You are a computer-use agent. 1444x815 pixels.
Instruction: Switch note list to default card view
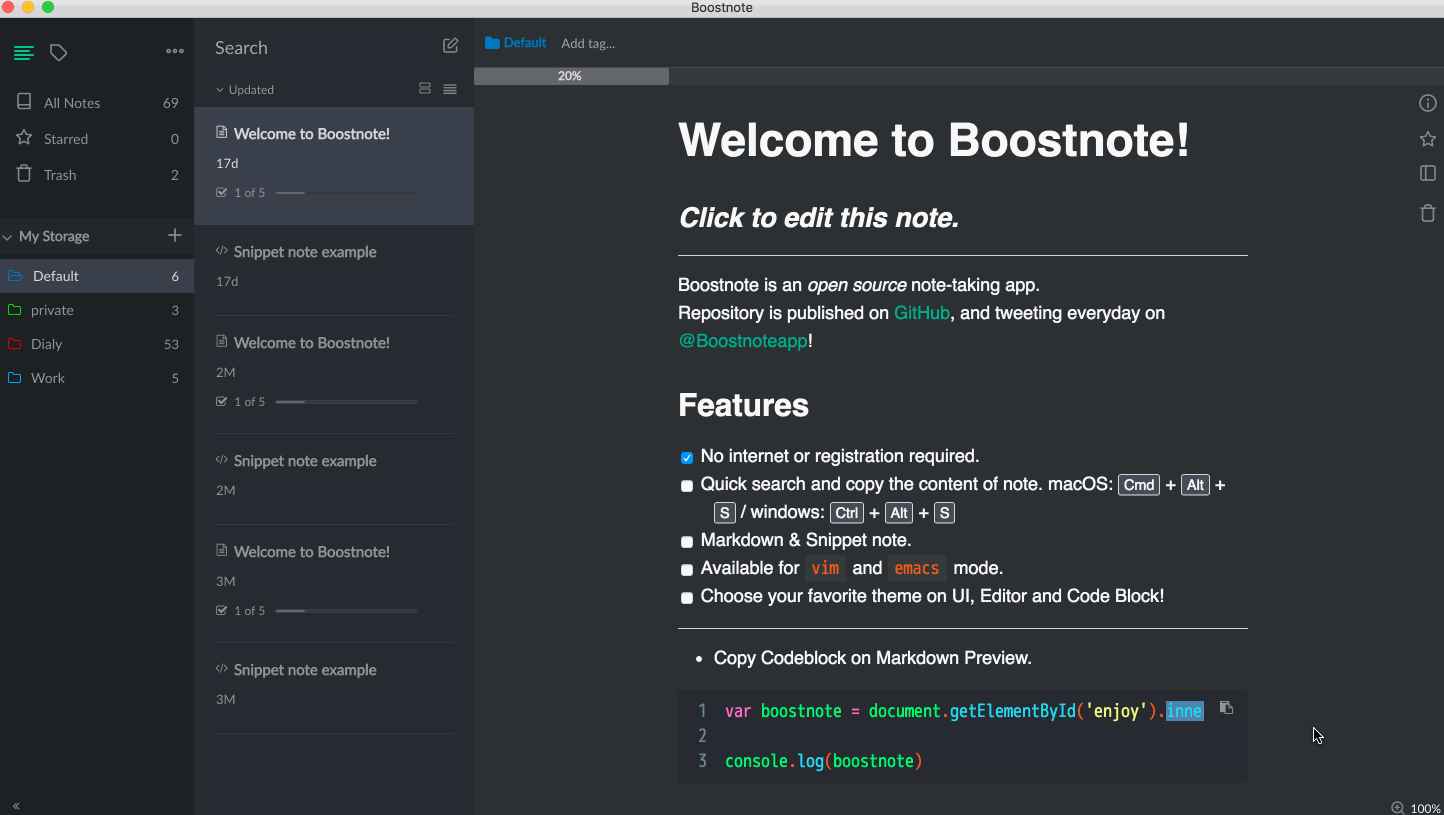(x=425, y=89)
